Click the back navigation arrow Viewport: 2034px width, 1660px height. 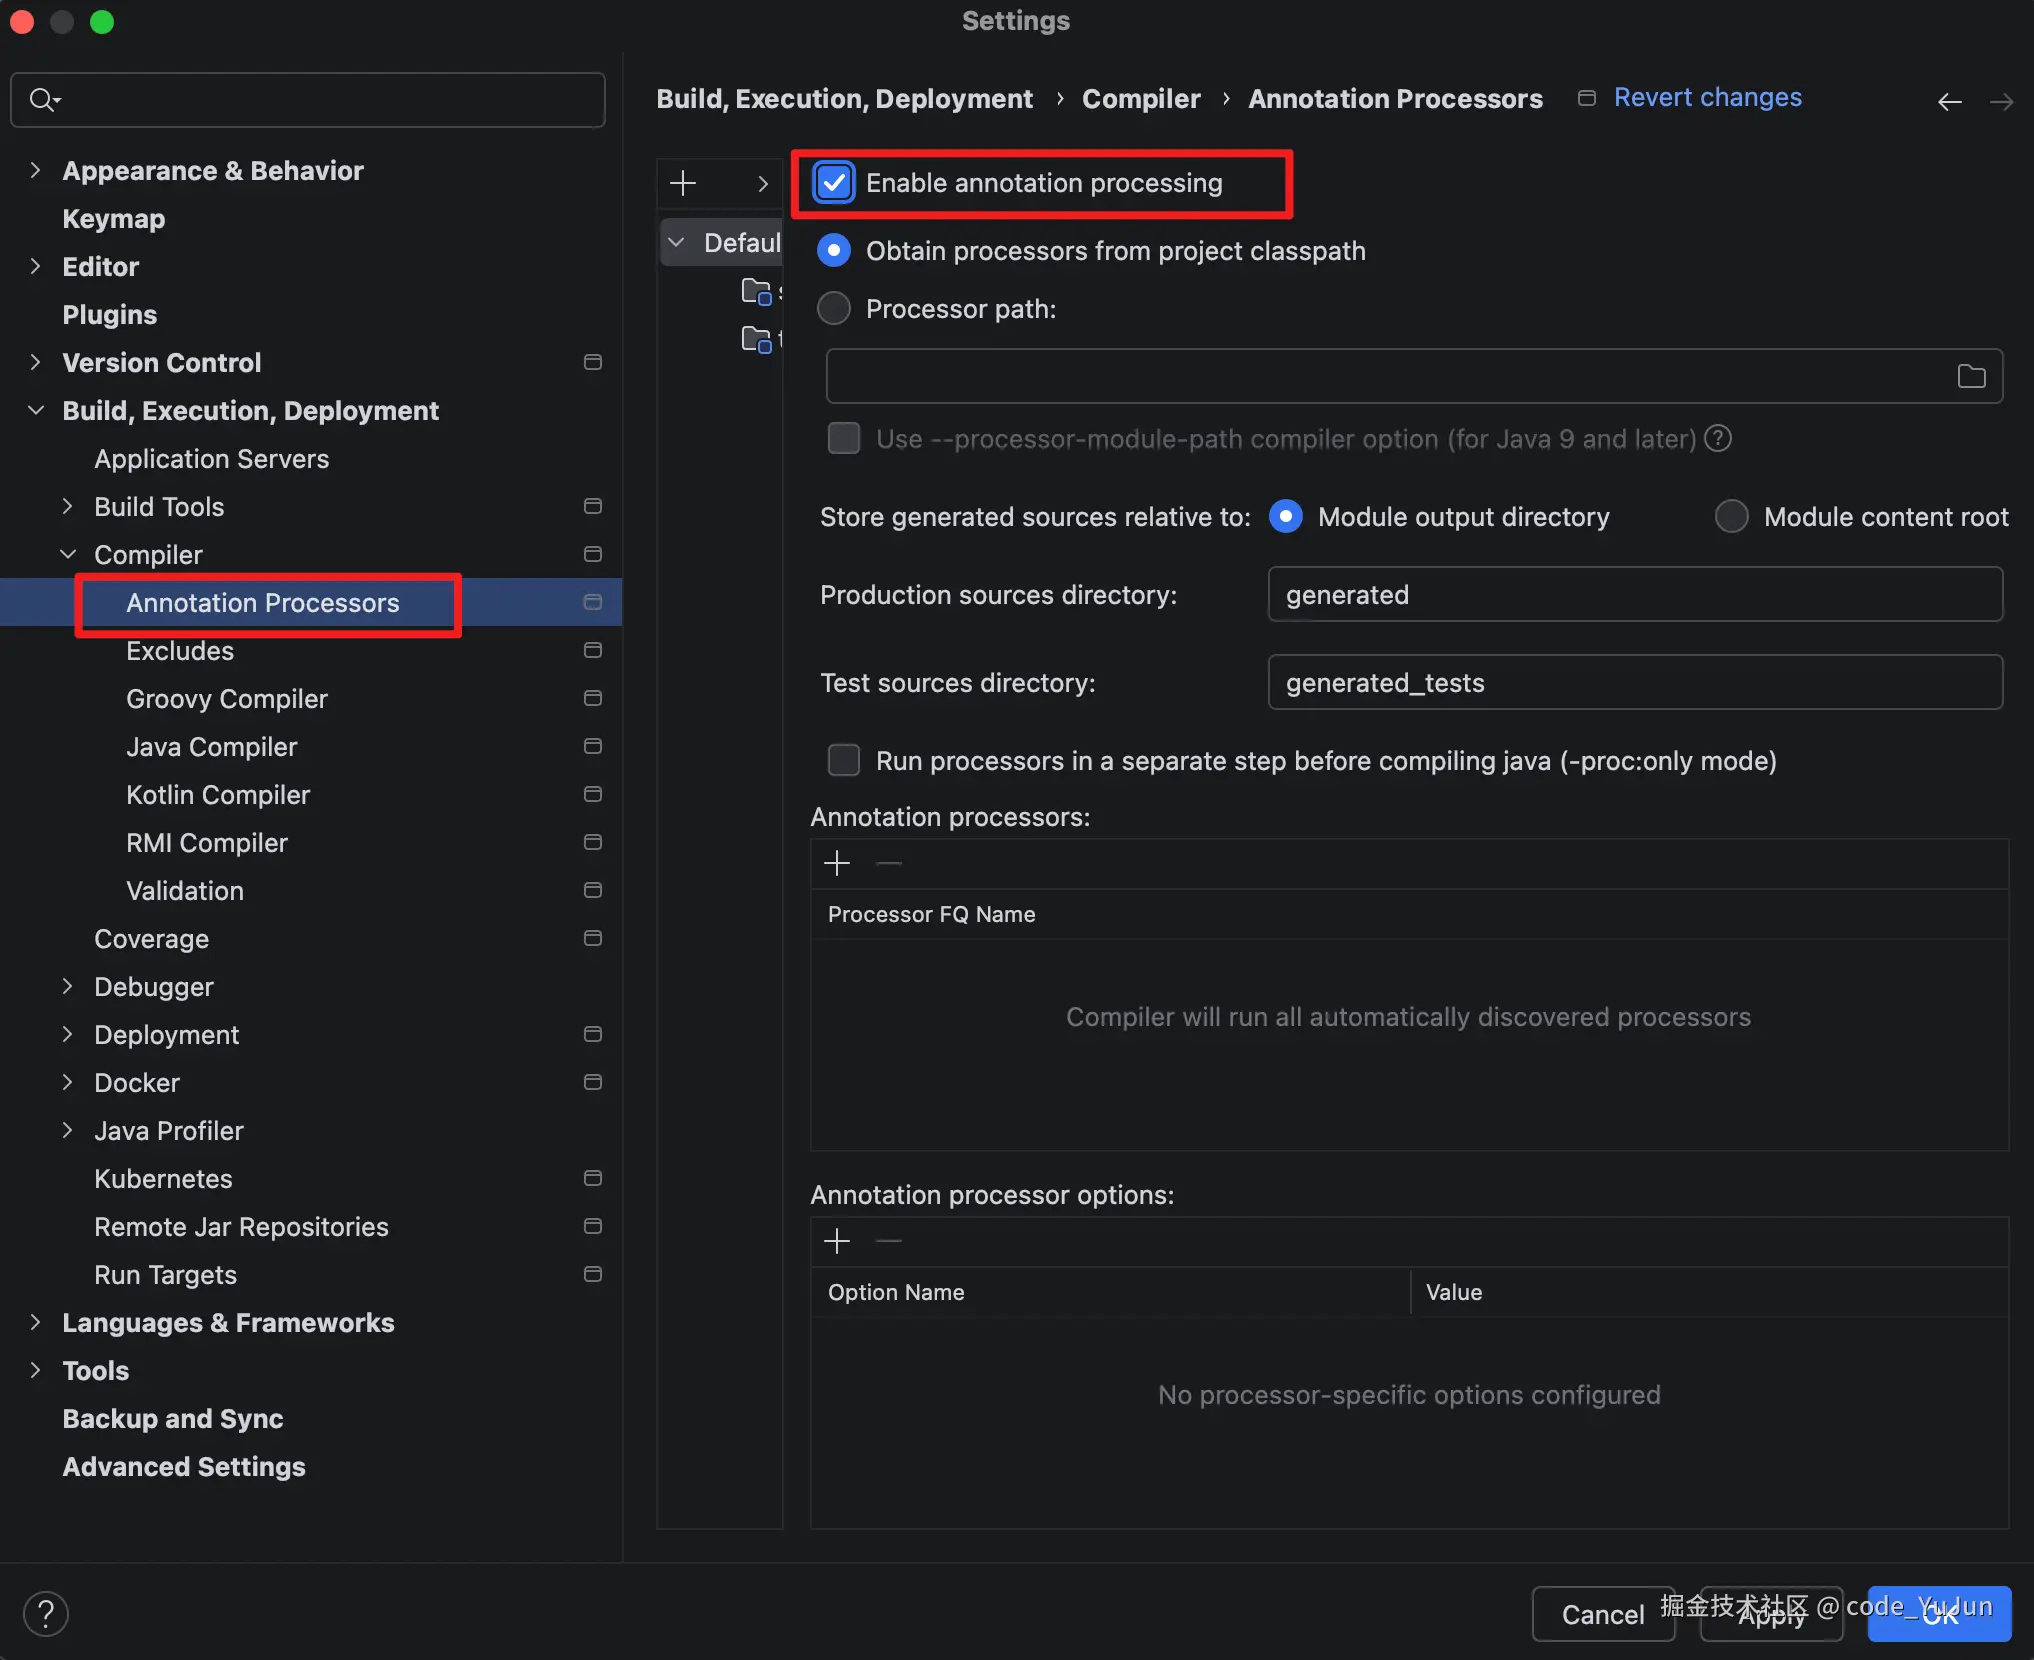1949,101
